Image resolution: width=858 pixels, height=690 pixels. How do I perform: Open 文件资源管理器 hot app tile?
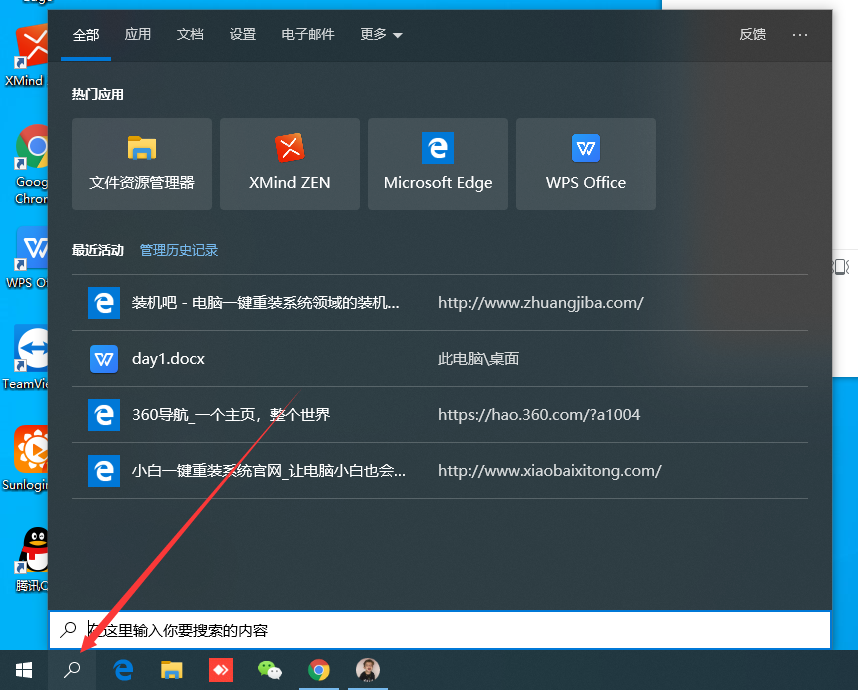pos(141,164)
